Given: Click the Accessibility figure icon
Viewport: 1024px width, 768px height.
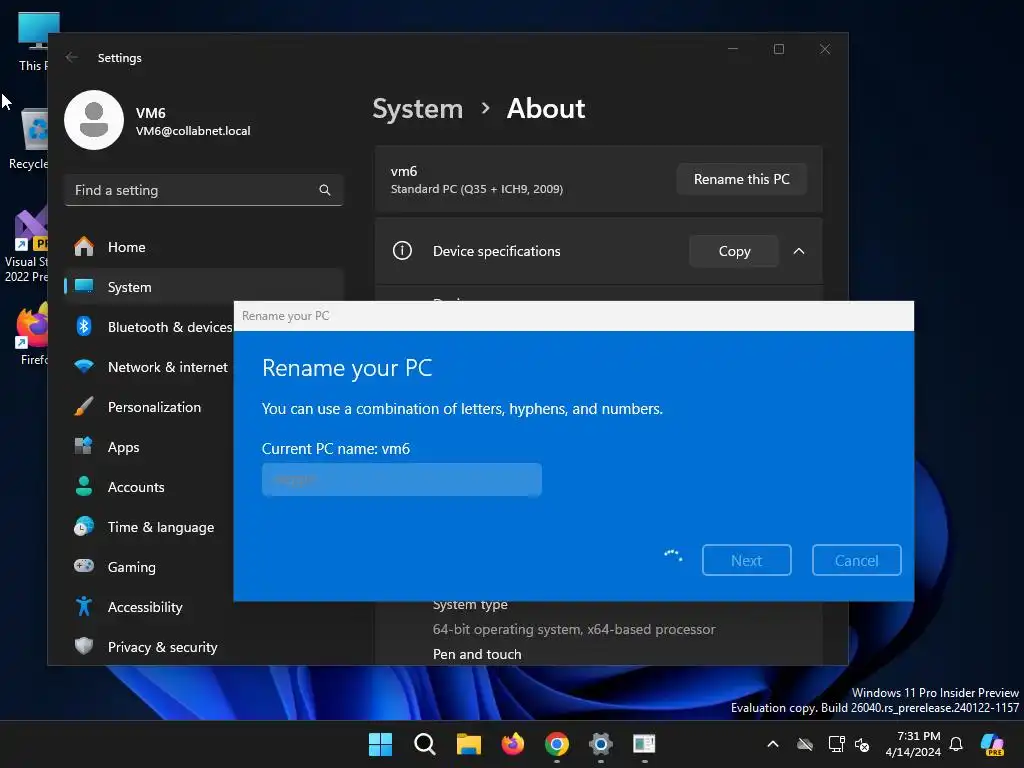Looking at the screenshot, I should [84, 607].
